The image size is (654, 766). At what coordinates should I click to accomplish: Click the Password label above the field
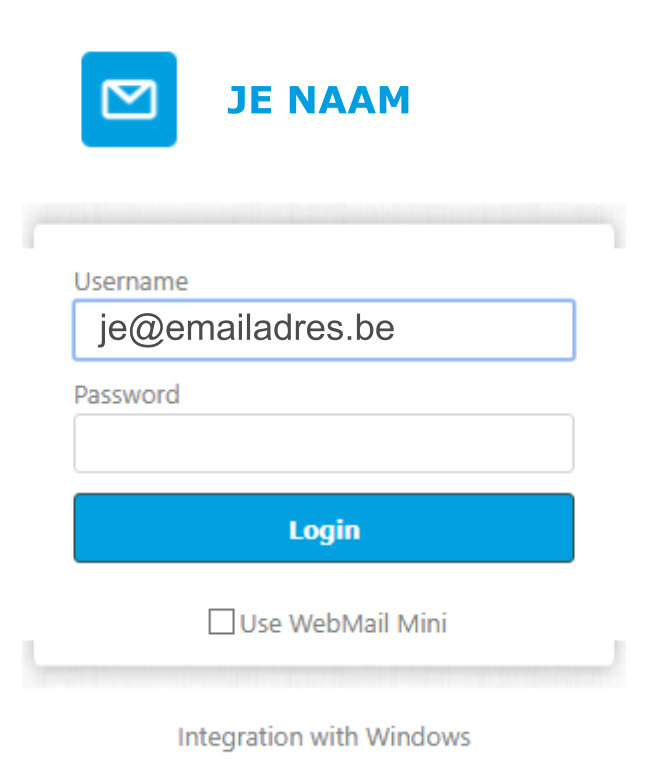(x=127, y=395)
